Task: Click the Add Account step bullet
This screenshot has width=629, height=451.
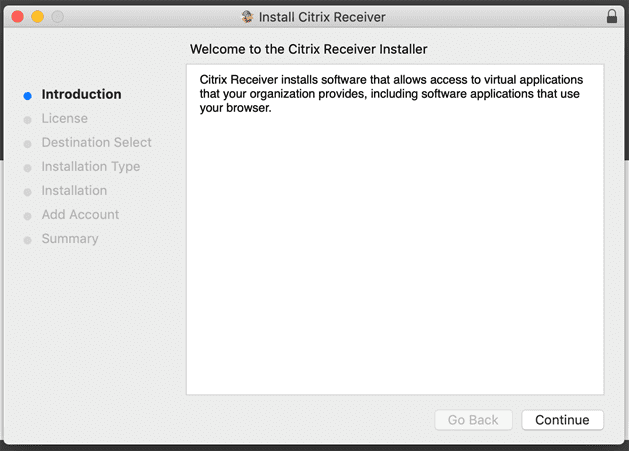Action: tap(27, 216)
